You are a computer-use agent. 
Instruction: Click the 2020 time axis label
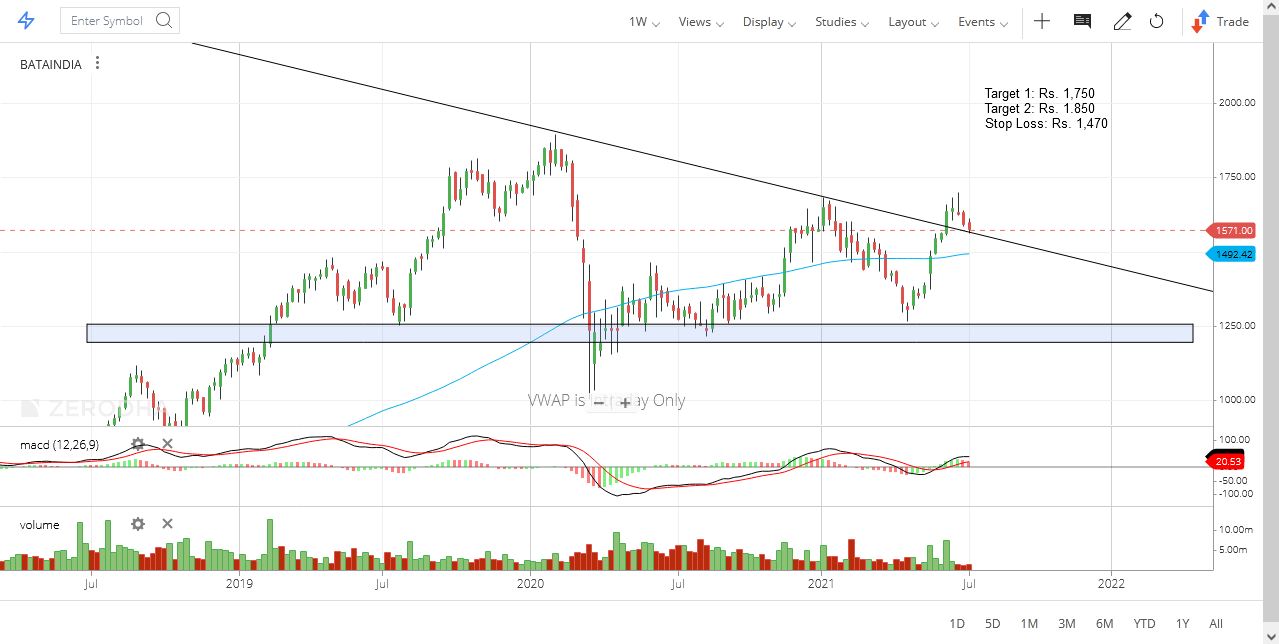[530, 583]
